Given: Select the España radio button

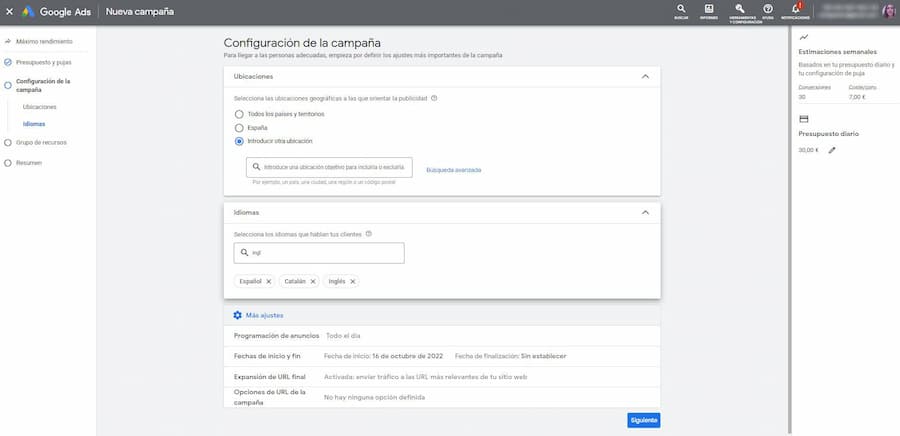Looking at the screenshot, I should tap(239, 128).
